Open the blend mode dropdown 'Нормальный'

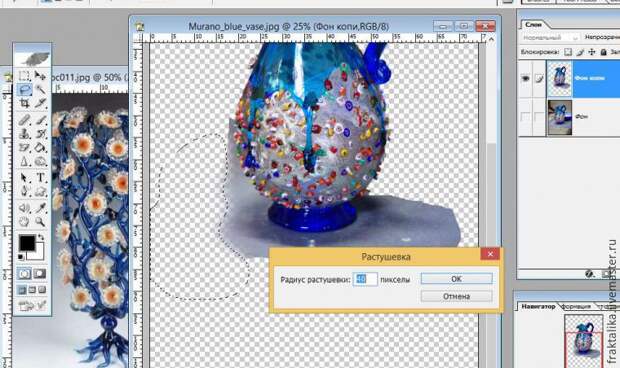pos(550,38)
